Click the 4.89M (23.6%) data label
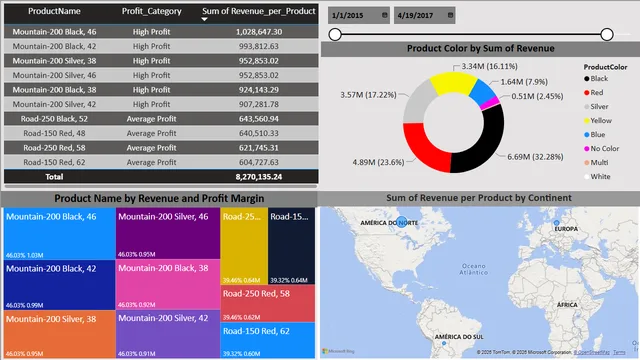This screenshot has width=640, height=360. [x=378, y=162]
